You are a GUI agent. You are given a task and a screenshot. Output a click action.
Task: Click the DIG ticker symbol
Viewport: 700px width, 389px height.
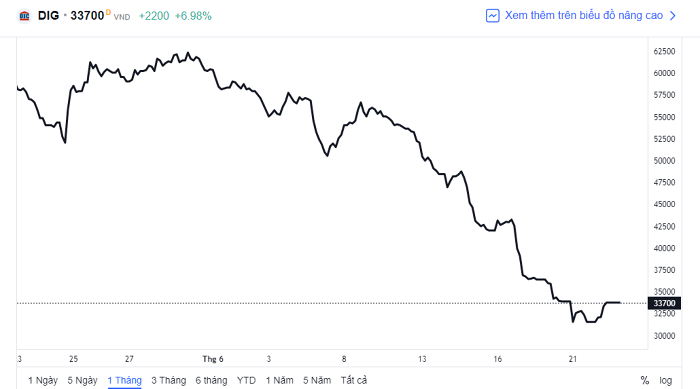pyautogui.click(x=48, y=16)
